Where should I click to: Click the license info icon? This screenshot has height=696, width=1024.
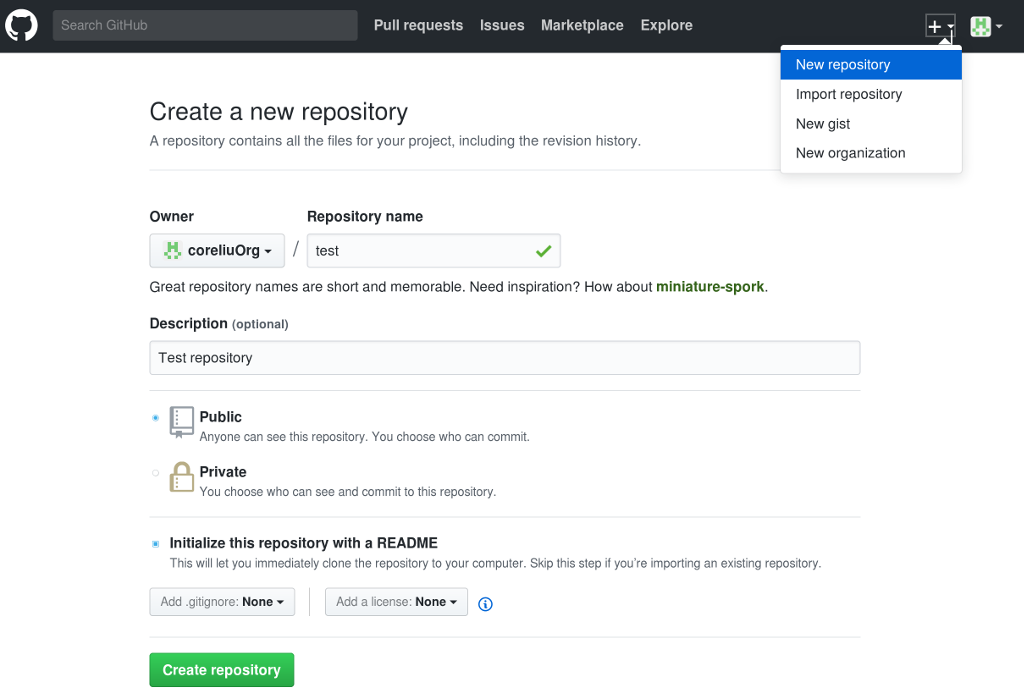[485, 604]
